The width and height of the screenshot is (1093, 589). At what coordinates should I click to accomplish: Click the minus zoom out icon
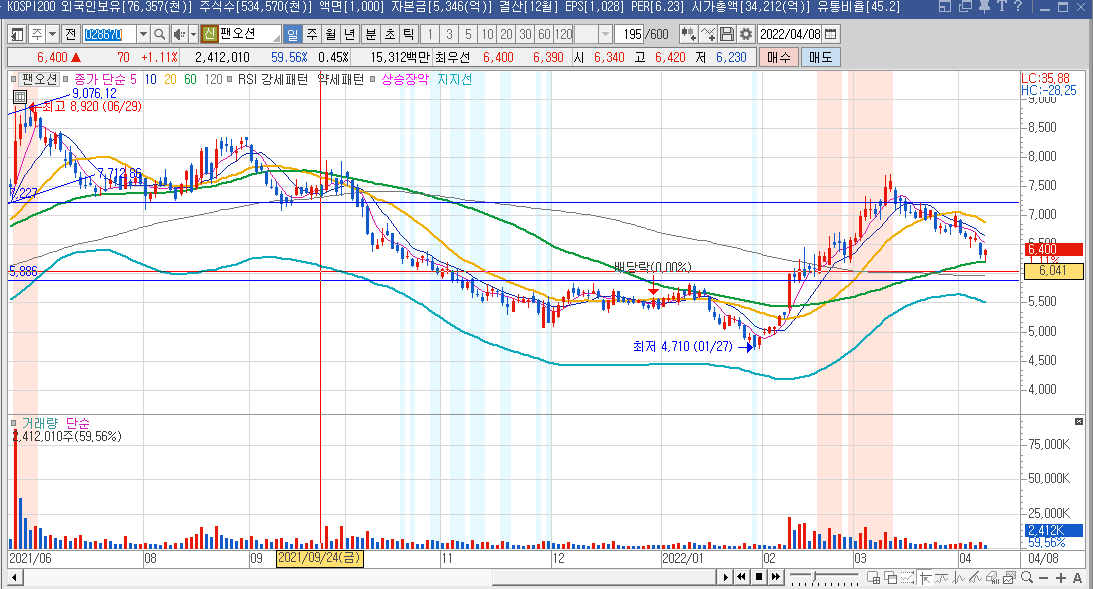pyautogui.click(x=1044, y=578)
